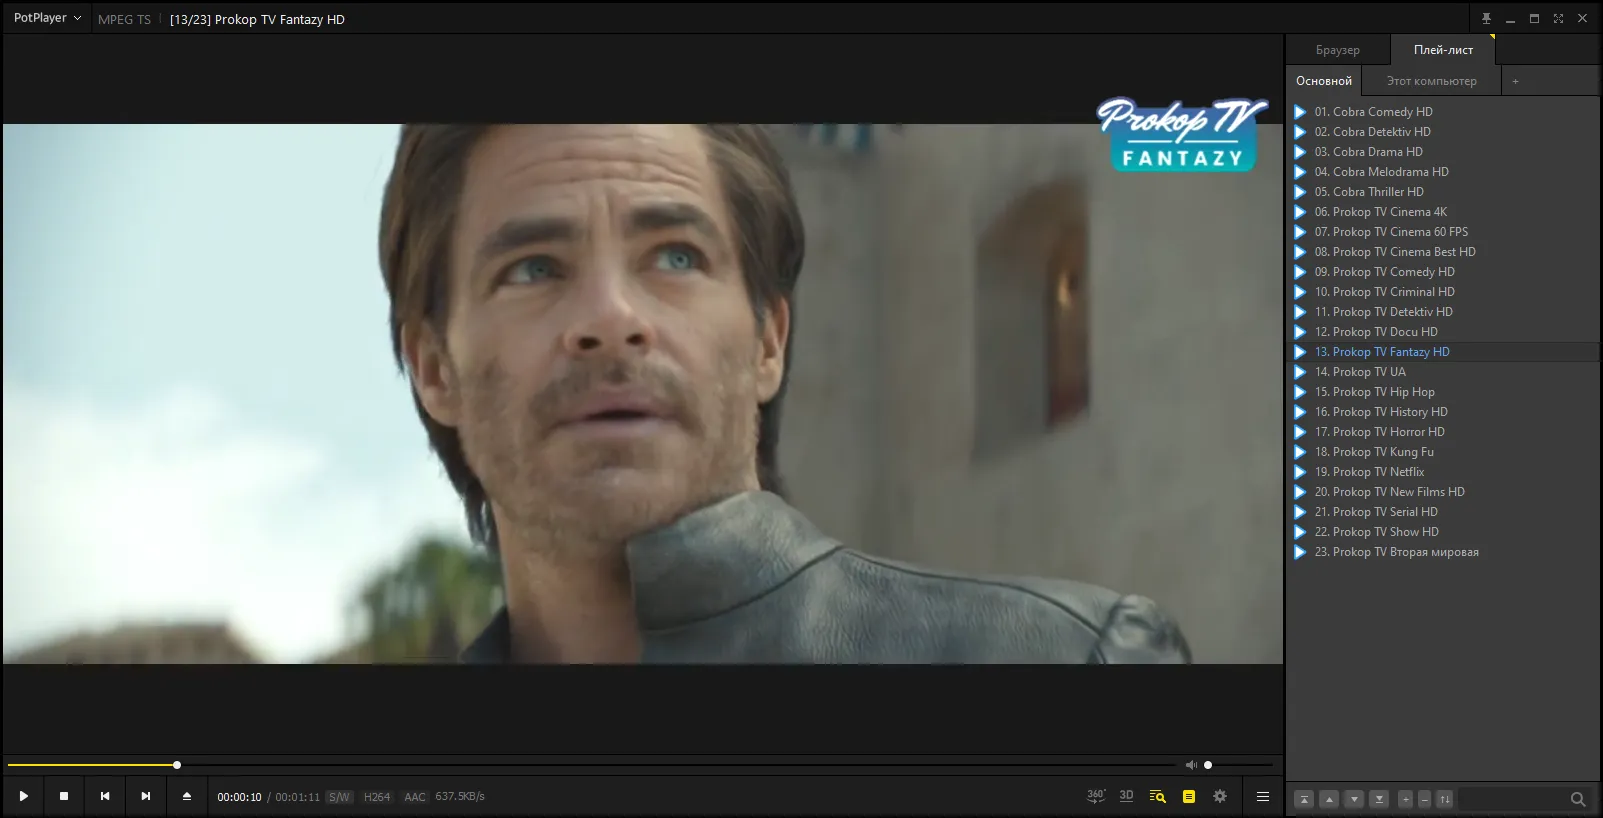Move selected playlist item up
This screenshot has height=818, width=1603.
pyautogui.click(x=1329, y=799)
